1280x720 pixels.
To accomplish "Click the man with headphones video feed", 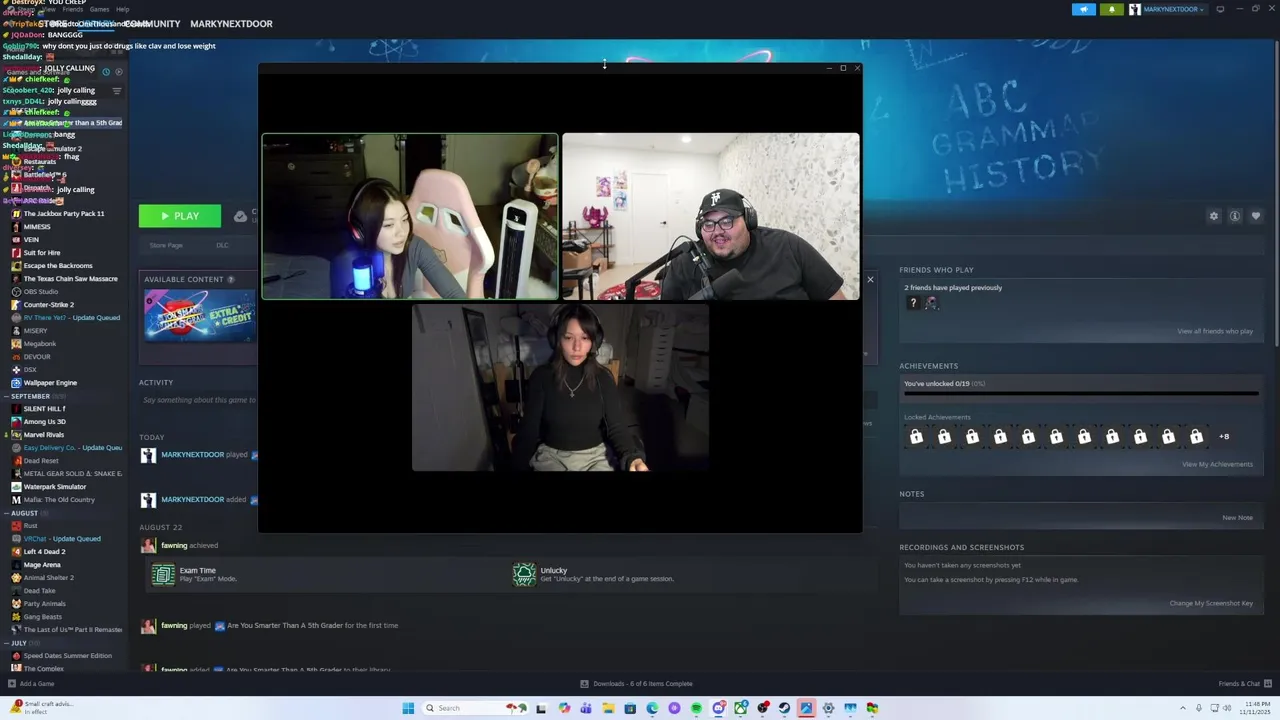I will (x=710, y=216).
